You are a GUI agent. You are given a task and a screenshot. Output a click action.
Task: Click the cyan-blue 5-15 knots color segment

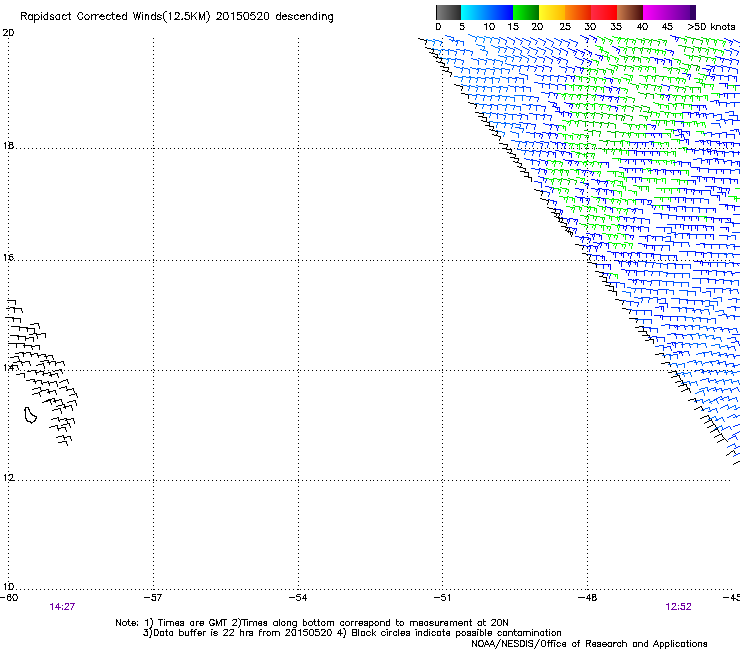click(487, 12)
